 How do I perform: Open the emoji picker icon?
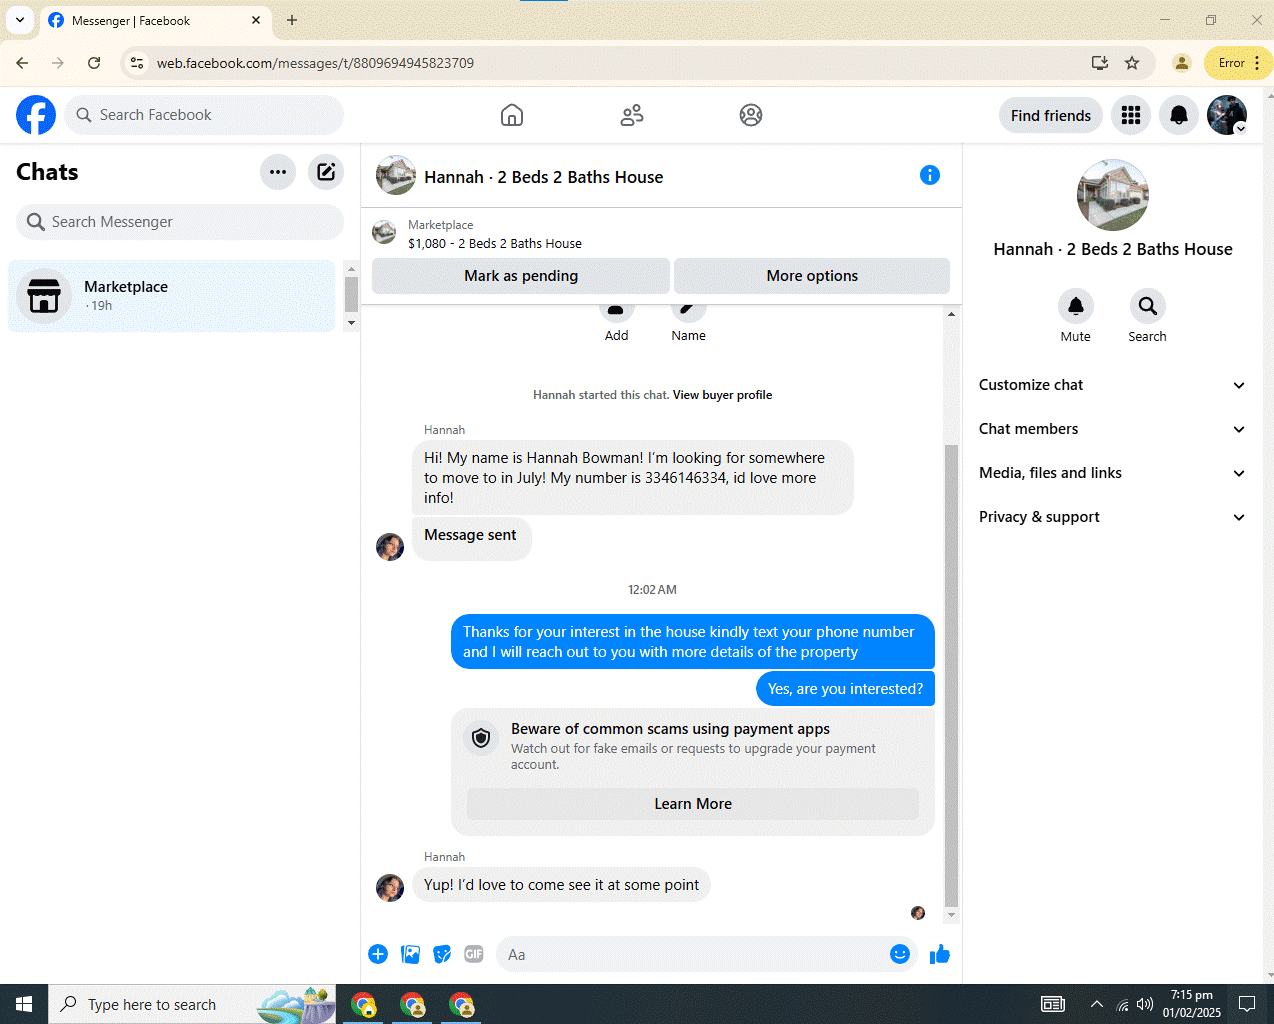click(x=900, y=954)
